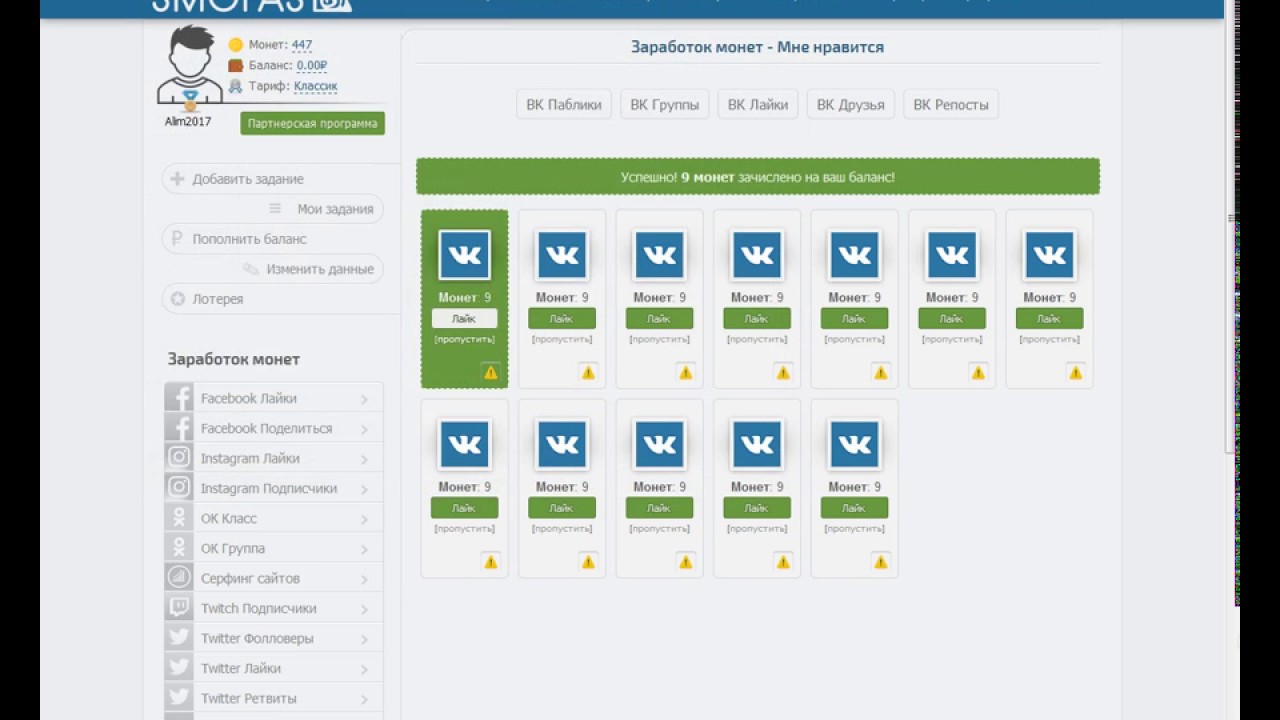Open the Партнерская программа button
The image size is (1280, 720).
[312, 123]
